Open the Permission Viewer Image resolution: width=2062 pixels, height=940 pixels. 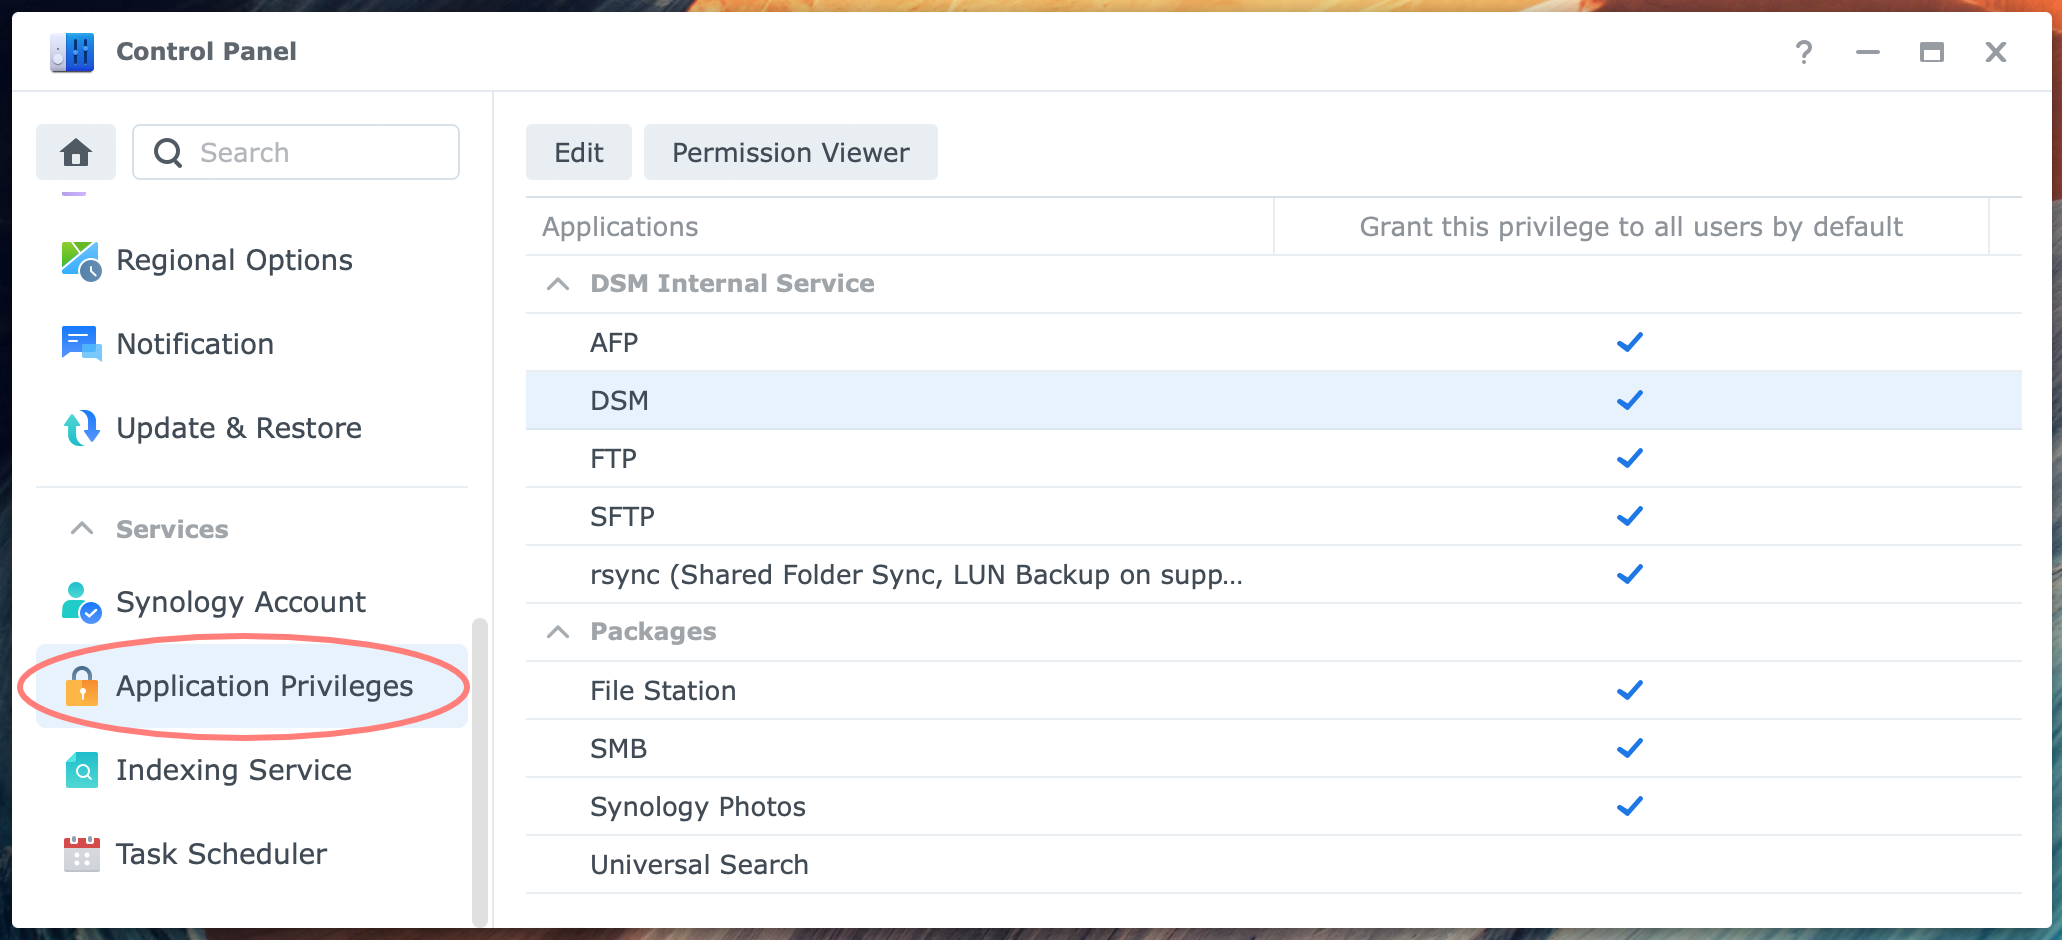point(791,152)
